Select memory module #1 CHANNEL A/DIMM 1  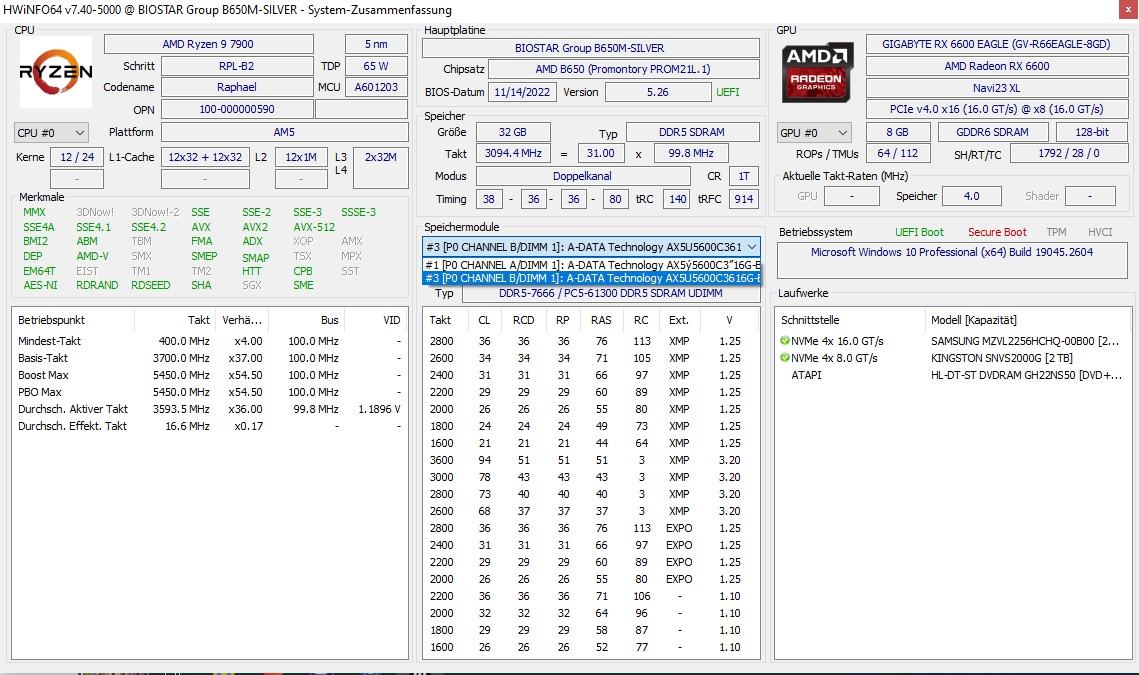tap(592, 265)
